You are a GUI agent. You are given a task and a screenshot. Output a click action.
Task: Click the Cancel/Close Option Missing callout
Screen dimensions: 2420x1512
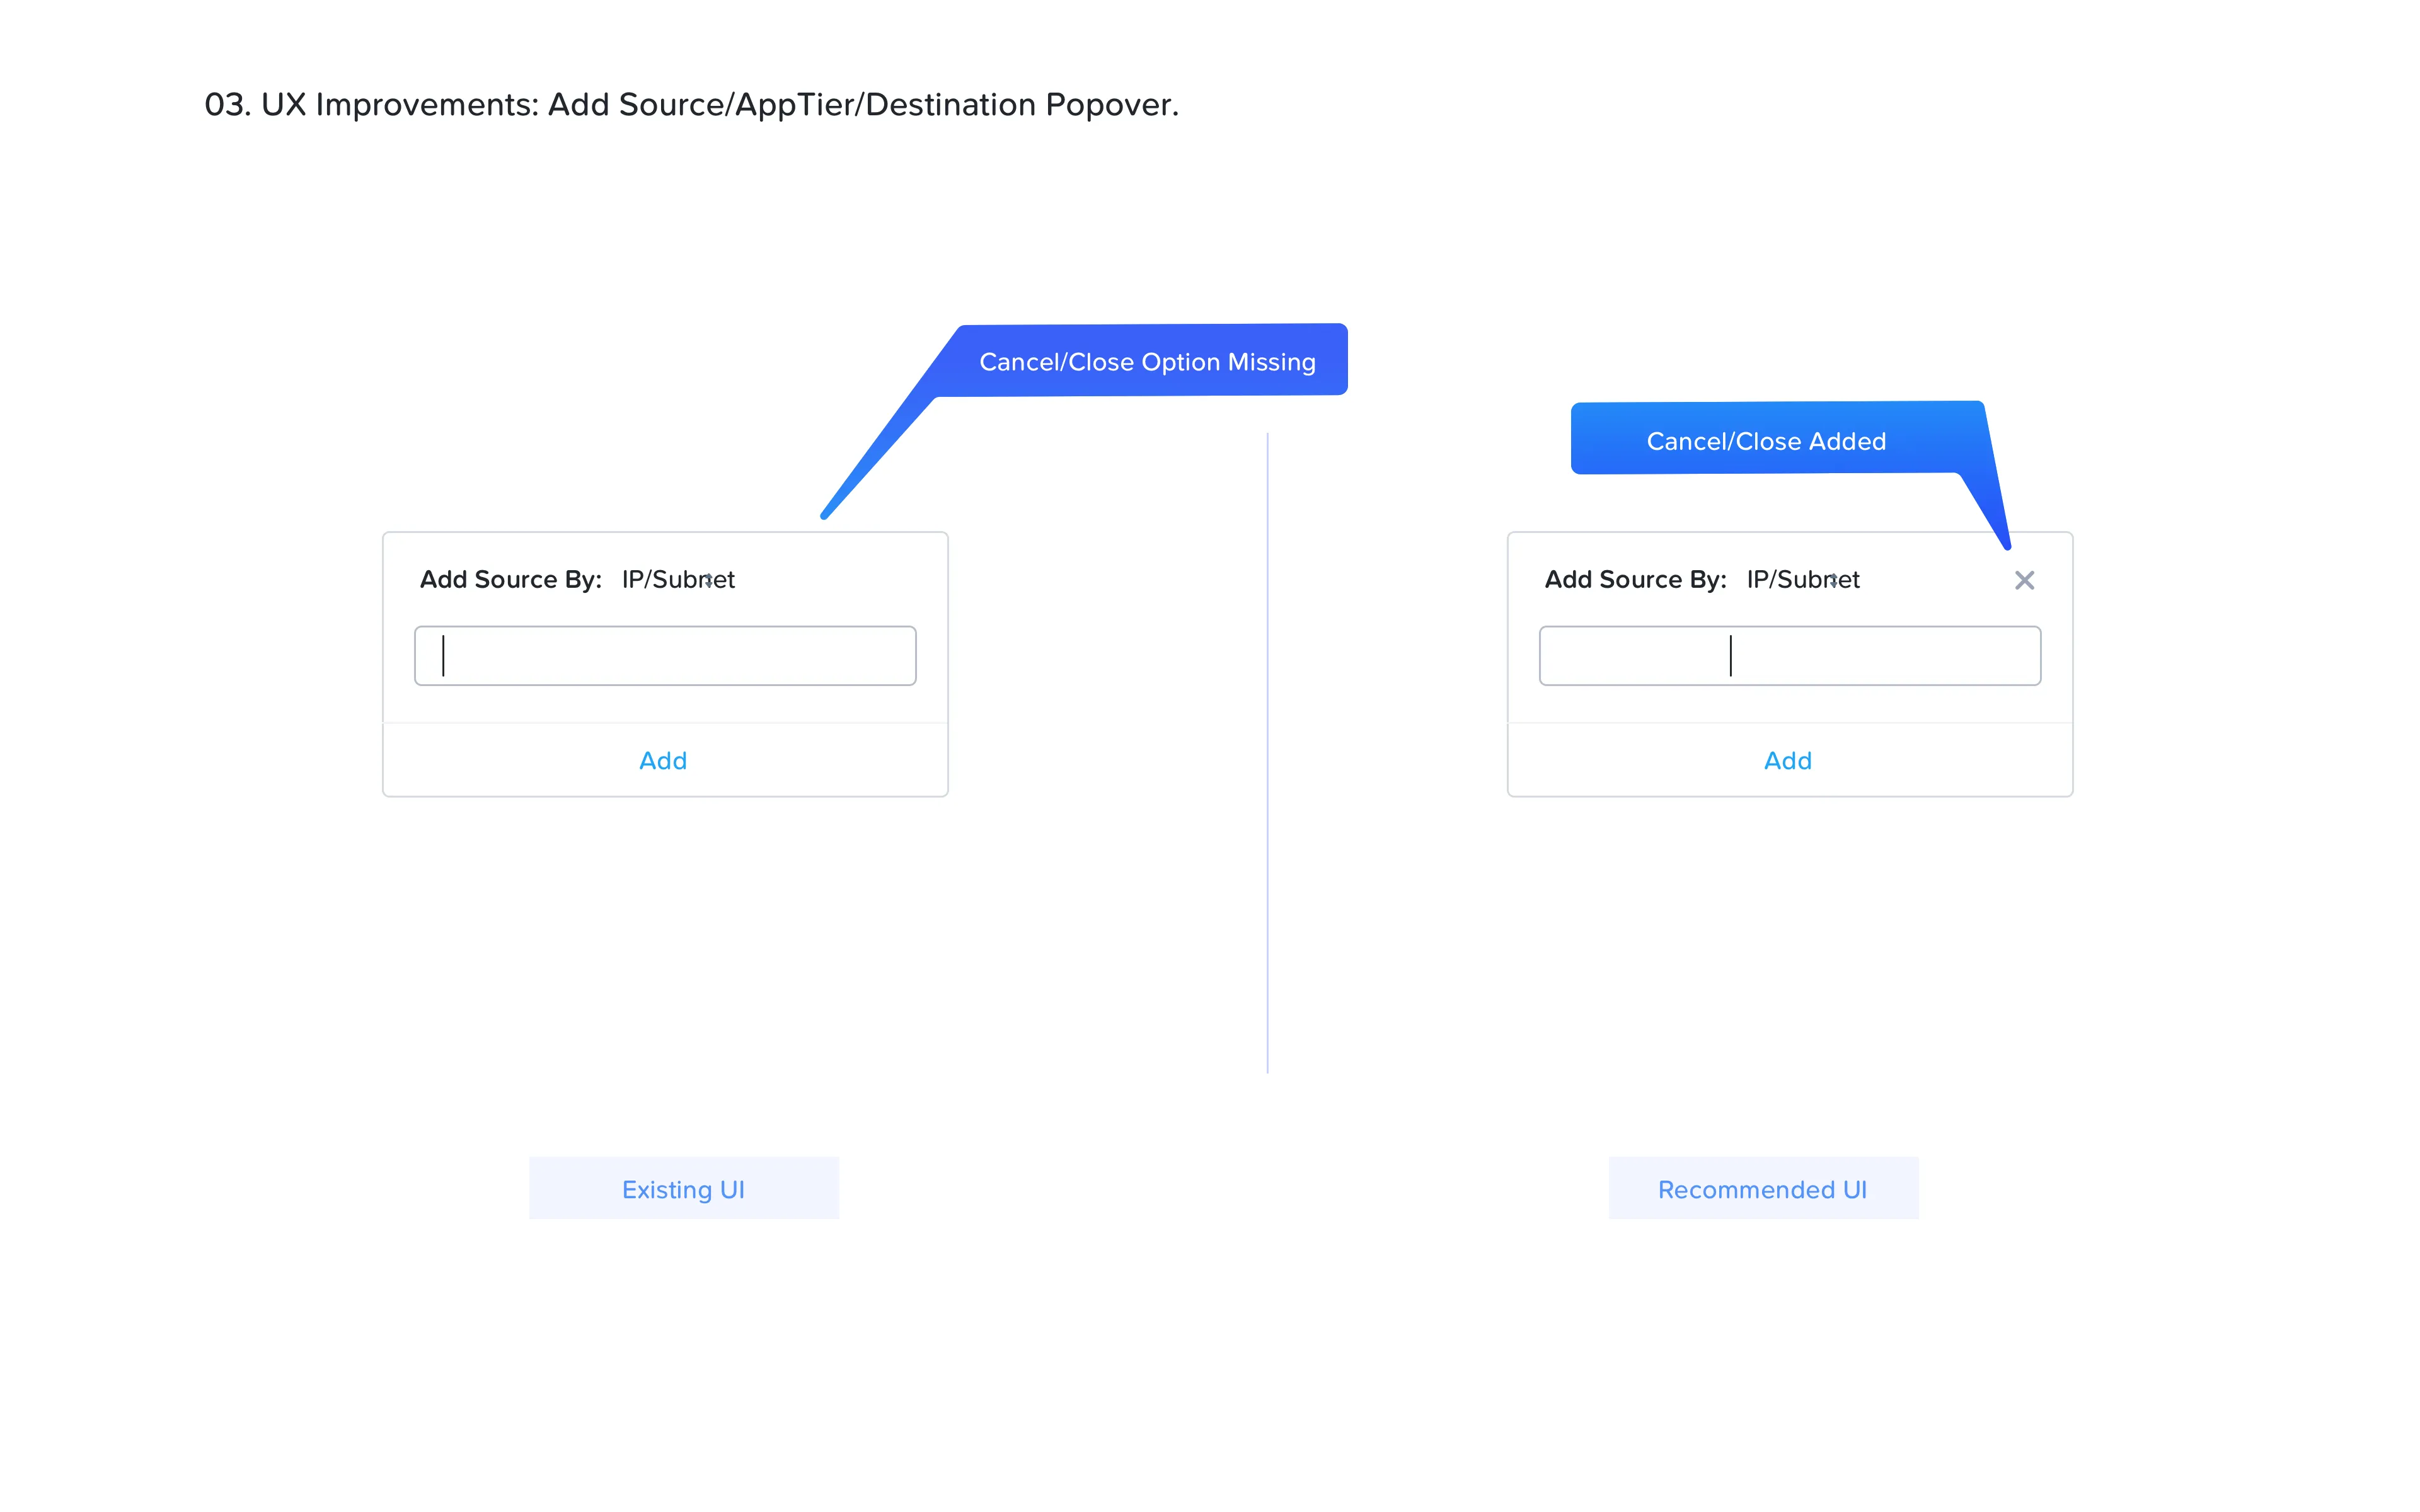pos(1147,361)
